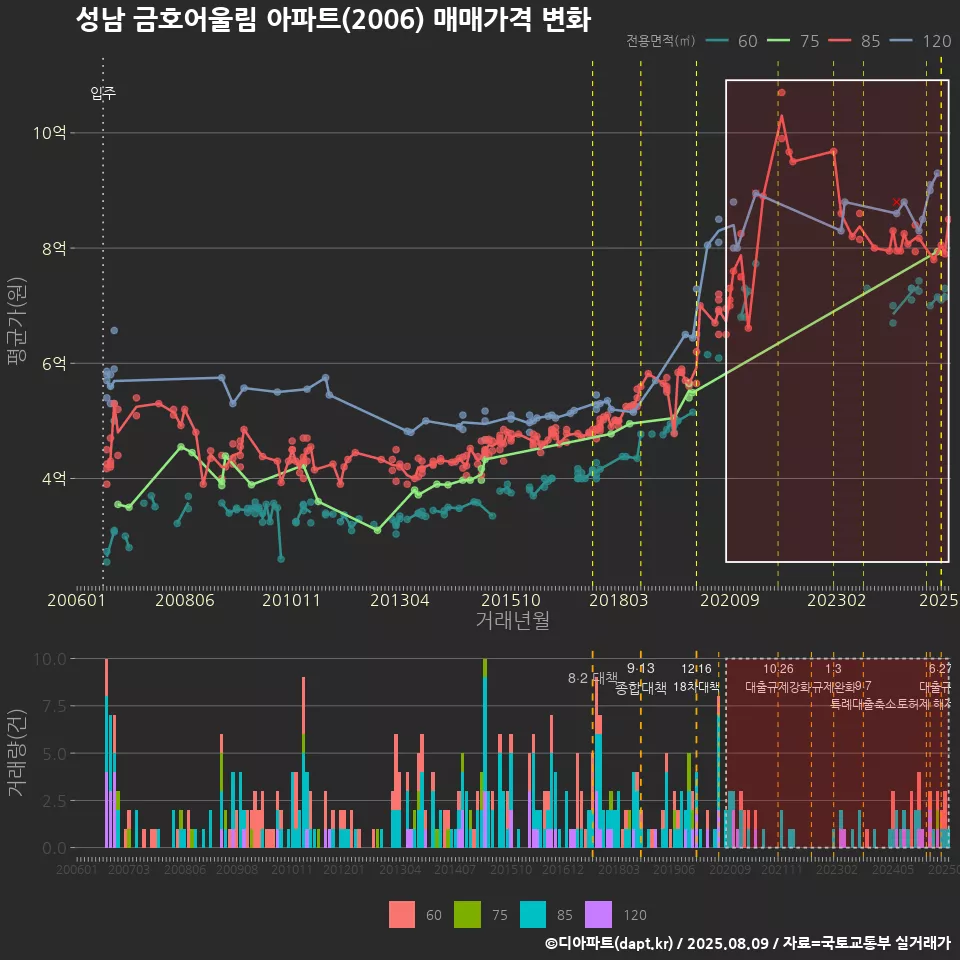Click the 85 legend entry at top
Screen dimensions: 960x960
click(855, 41)
